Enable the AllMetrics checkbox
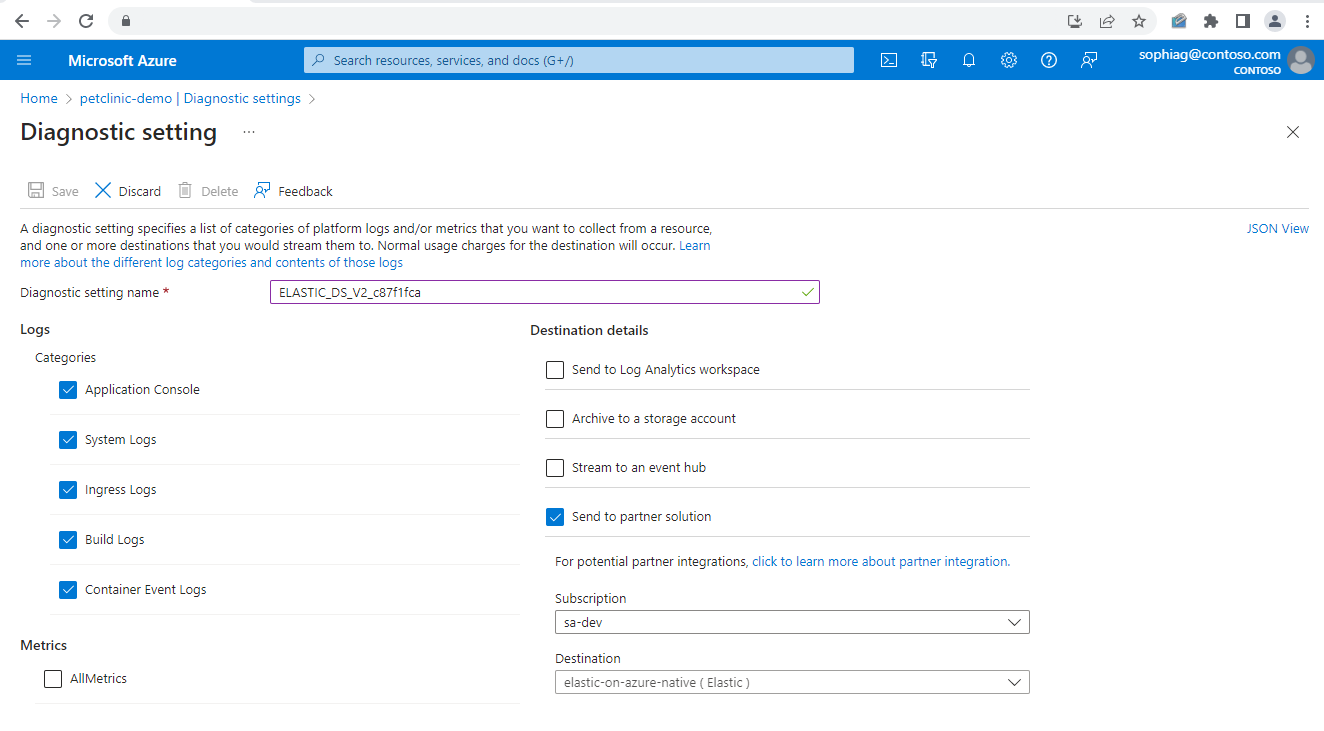This screenshot has height=731, width=1324. point(53,679)
